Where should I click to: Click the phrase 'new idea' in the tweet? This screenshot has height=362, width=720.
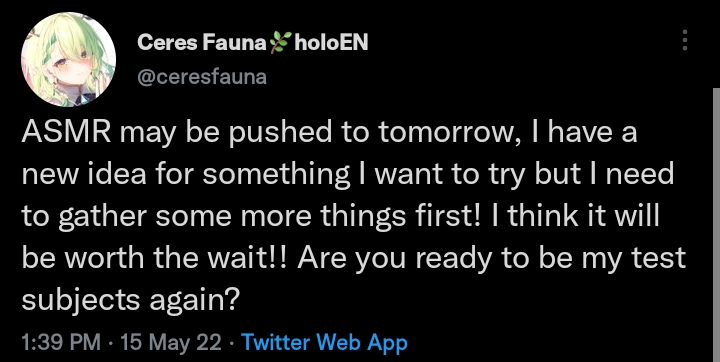[x=84, y=174]
